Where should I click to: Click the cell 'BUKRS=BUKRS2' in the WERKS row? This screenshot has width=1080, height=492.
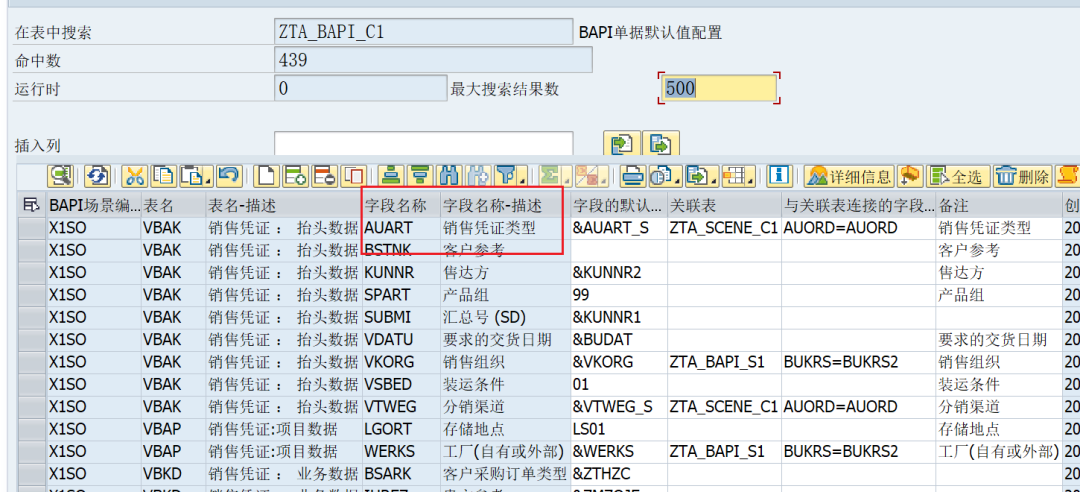click(x=858, y=451)
